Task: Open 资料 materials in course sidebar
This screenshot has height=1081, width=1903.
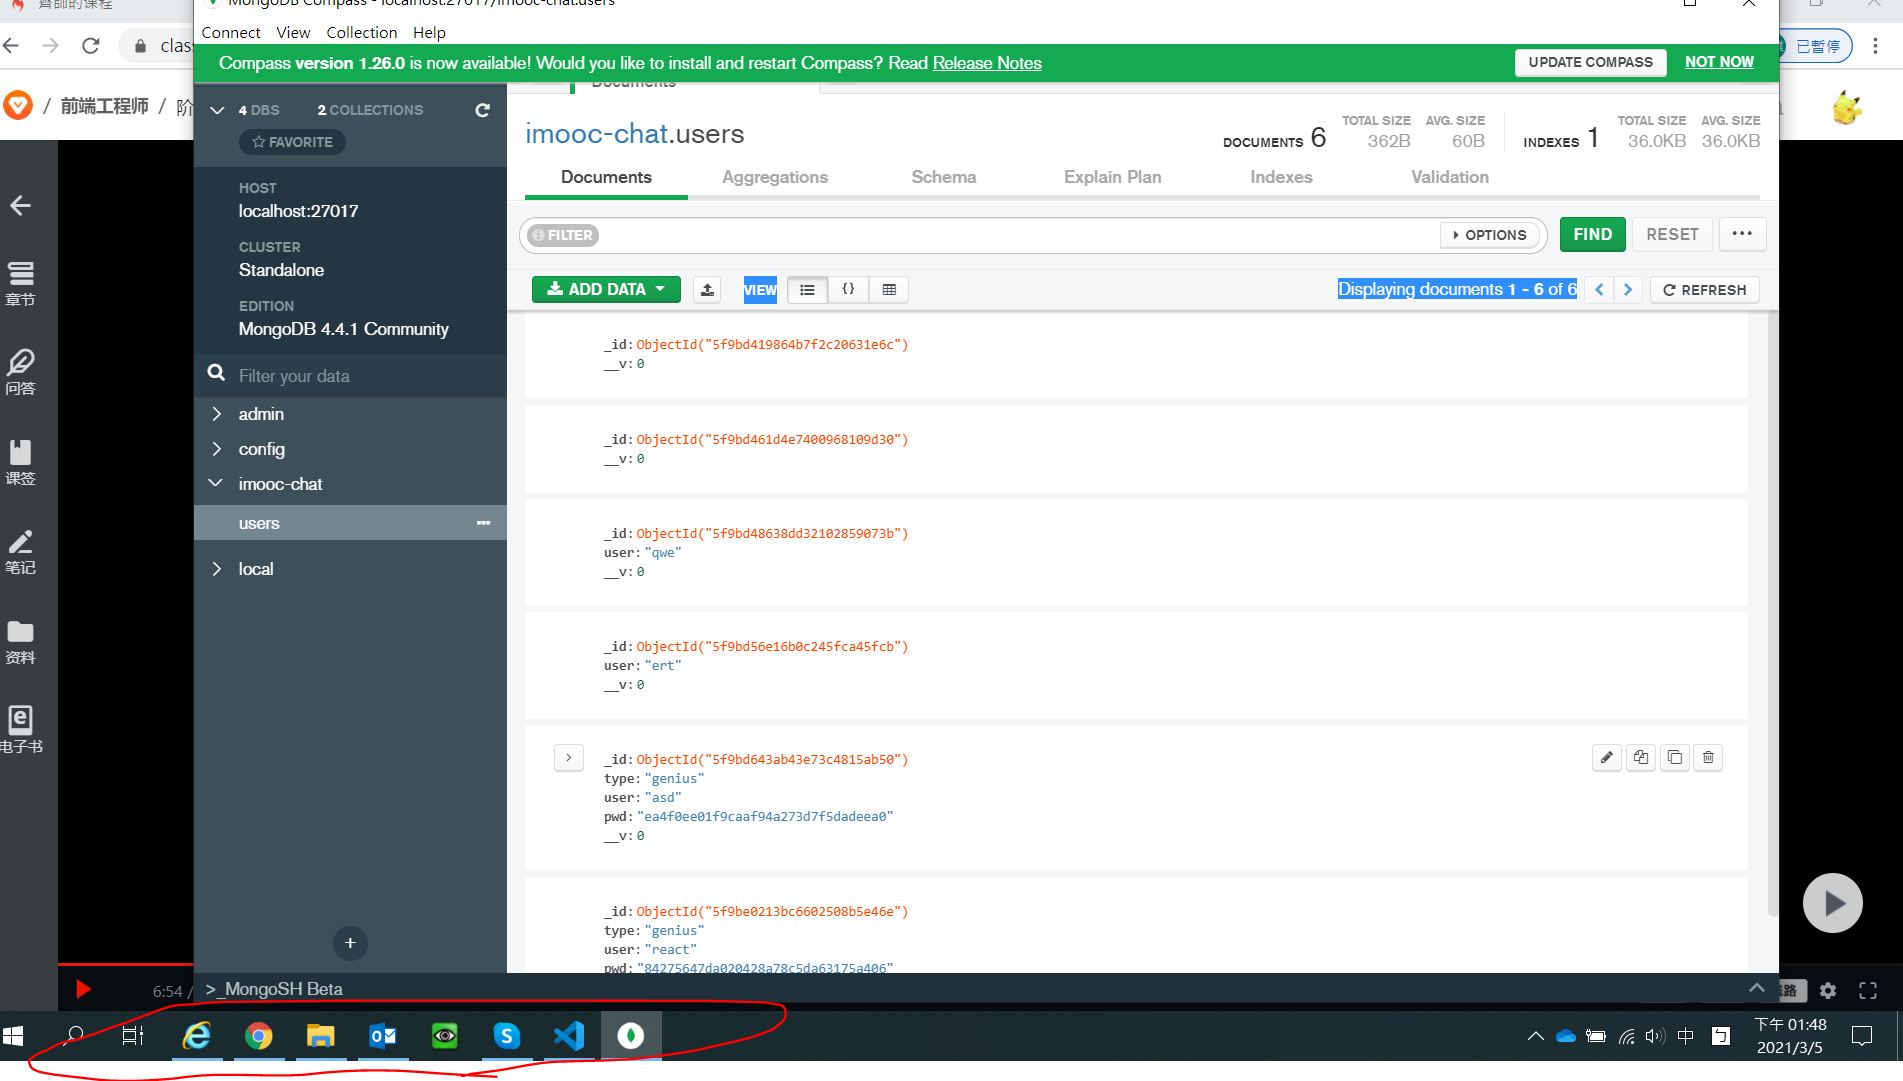Action: 20,642
